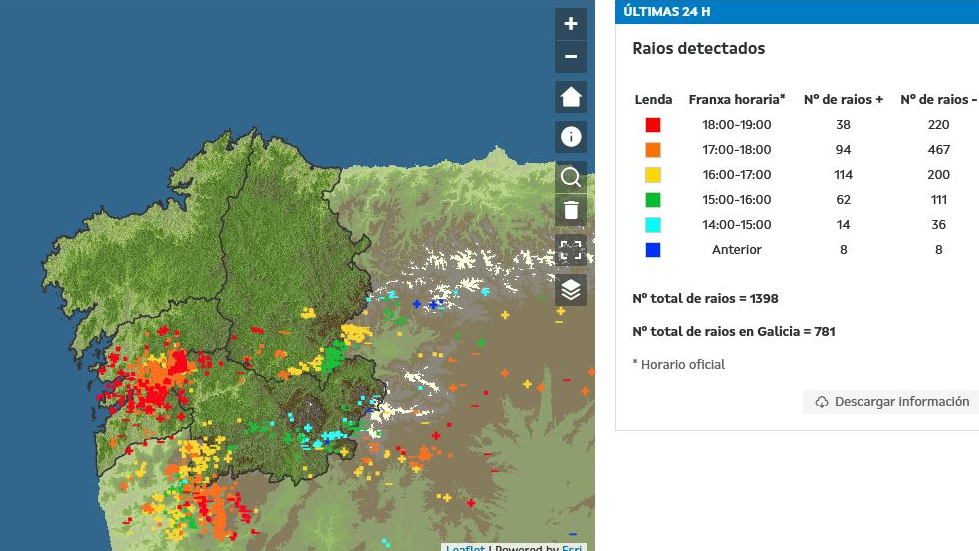Zoom out the map with minus button
Screen dimensions: 979x551
(x=571, y=57)
